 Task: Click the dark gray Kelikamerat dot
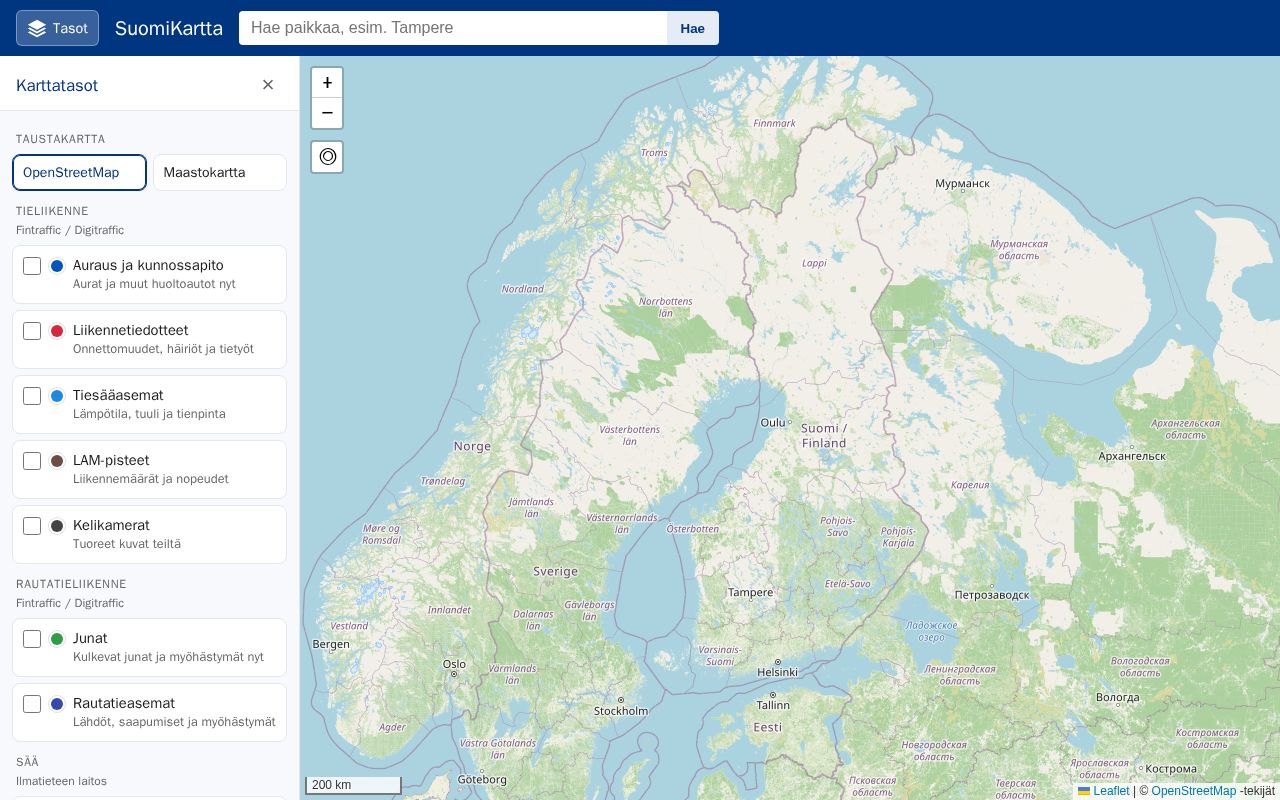(x=57, y=526)
